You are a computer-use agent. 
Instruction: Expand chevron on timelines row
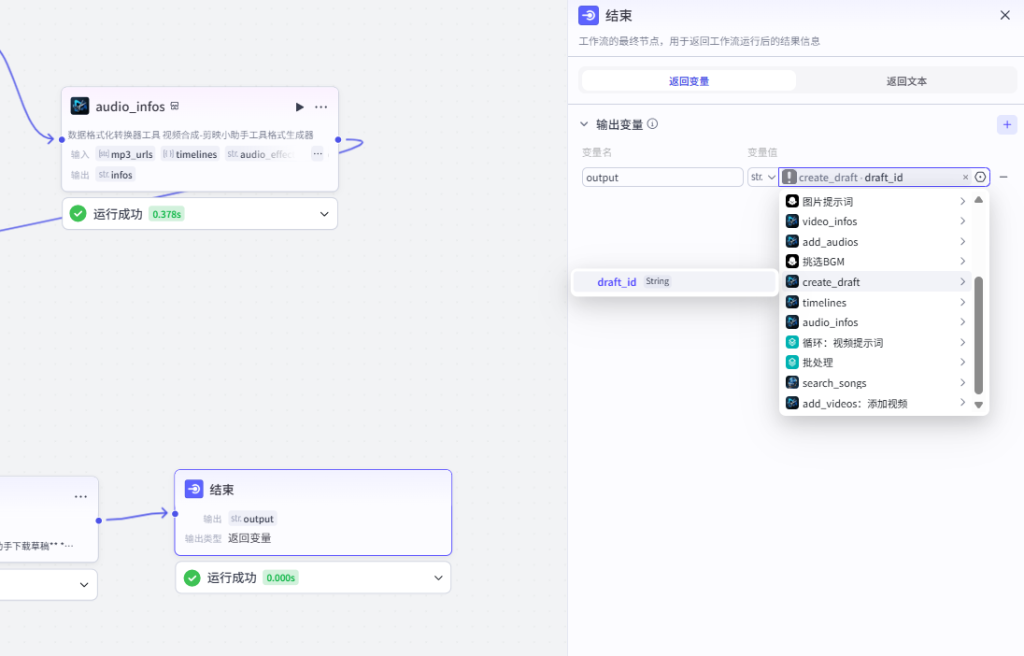click(x=963, y=303)
